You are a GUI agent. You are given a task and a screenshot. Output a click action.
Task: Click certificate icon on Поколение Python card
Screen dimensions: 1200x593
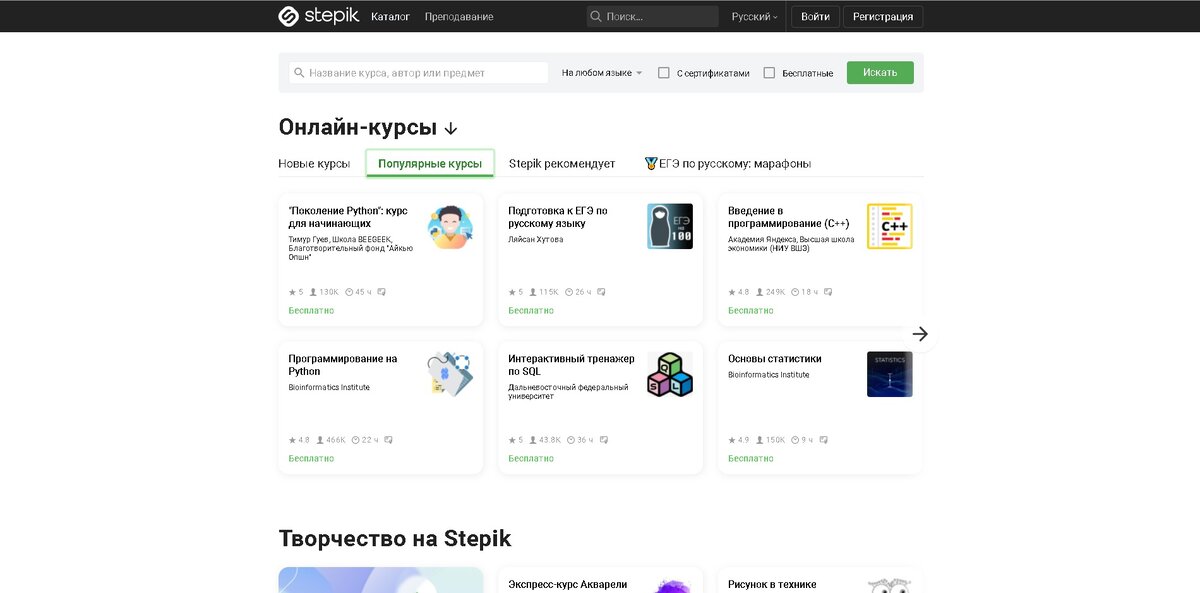pos(382,292)
